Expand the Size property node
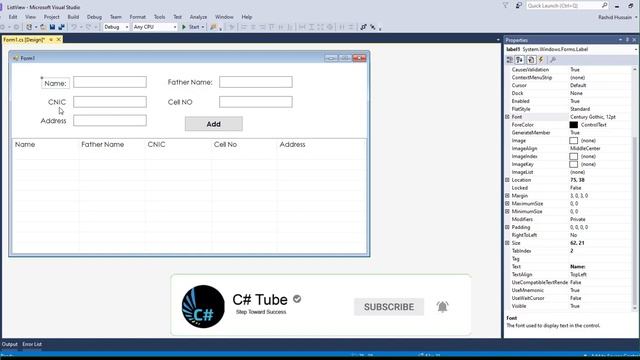 (507, 243)
